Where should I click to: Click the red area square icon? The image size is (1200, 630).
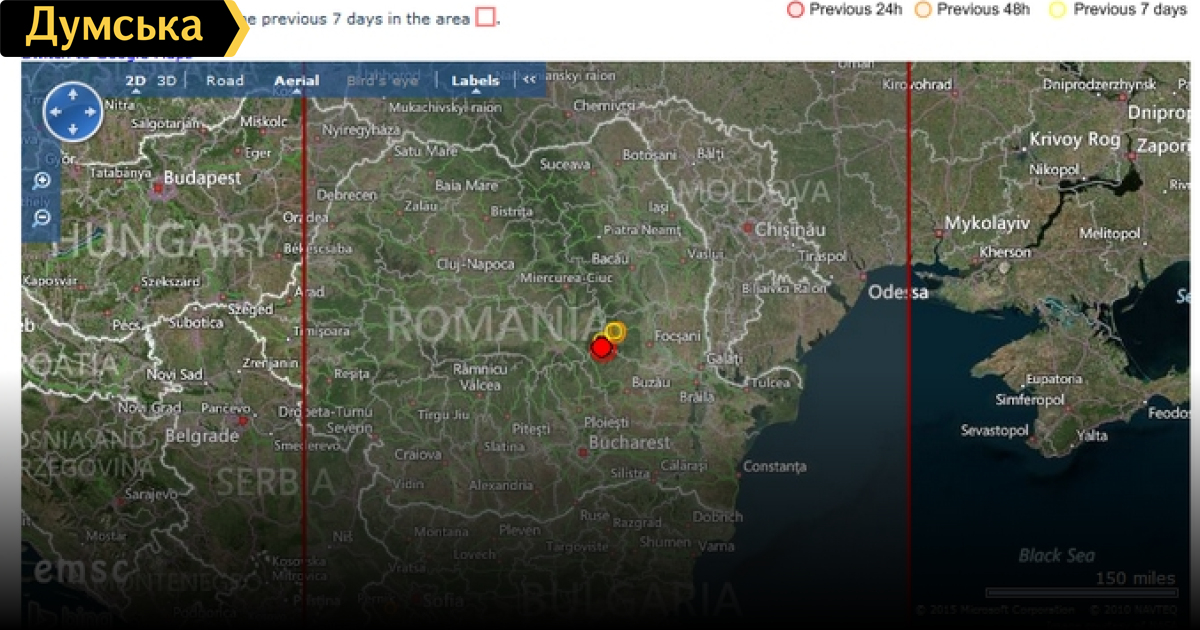pyautogui.click(x=485, y=17)
